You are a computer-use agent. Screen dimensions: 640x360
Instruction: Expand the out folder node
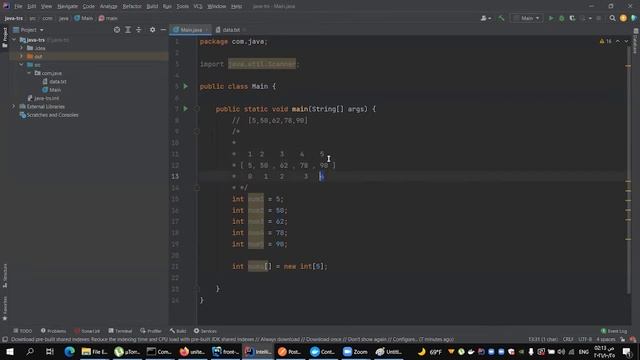(22, 56)
